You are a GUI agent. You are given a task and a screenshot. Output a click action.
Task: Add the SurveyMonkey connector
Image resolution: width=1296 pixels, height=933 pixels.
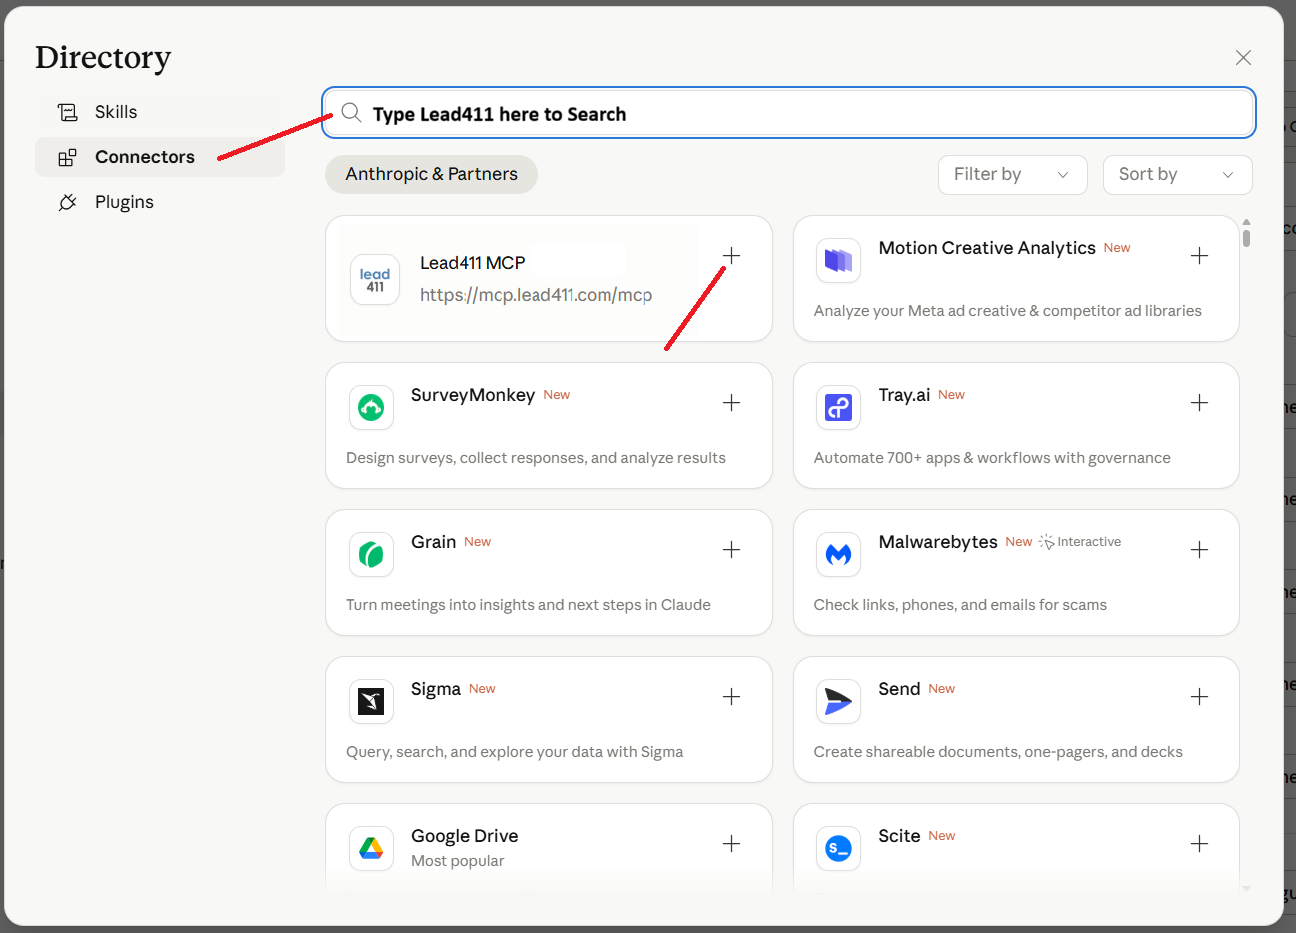[731, 403]
